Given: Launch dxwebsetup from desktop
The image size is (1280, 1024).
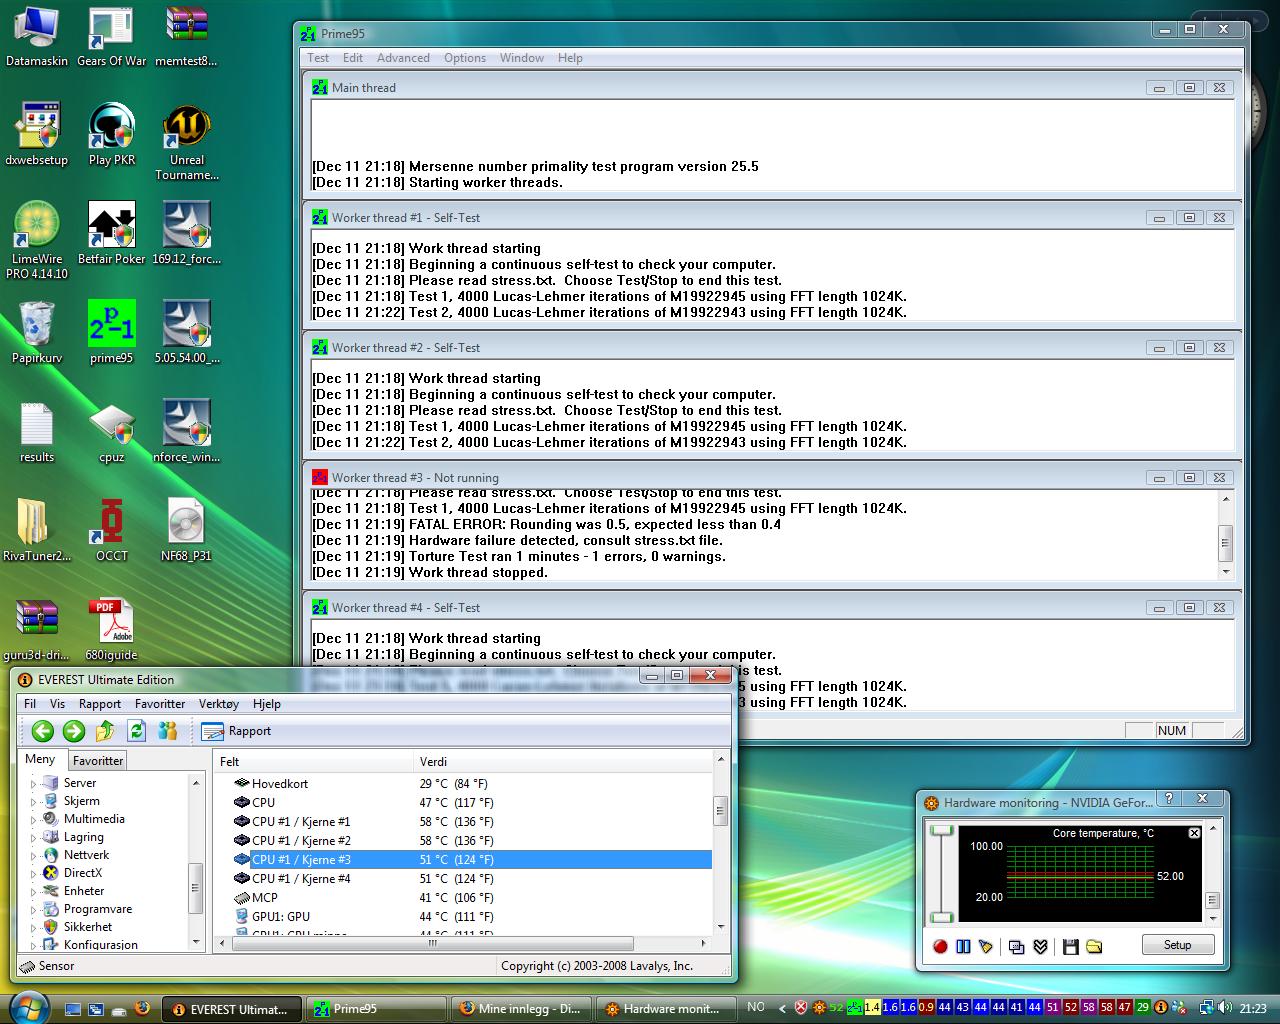Looking at the screenshot, I should (37, 136).
